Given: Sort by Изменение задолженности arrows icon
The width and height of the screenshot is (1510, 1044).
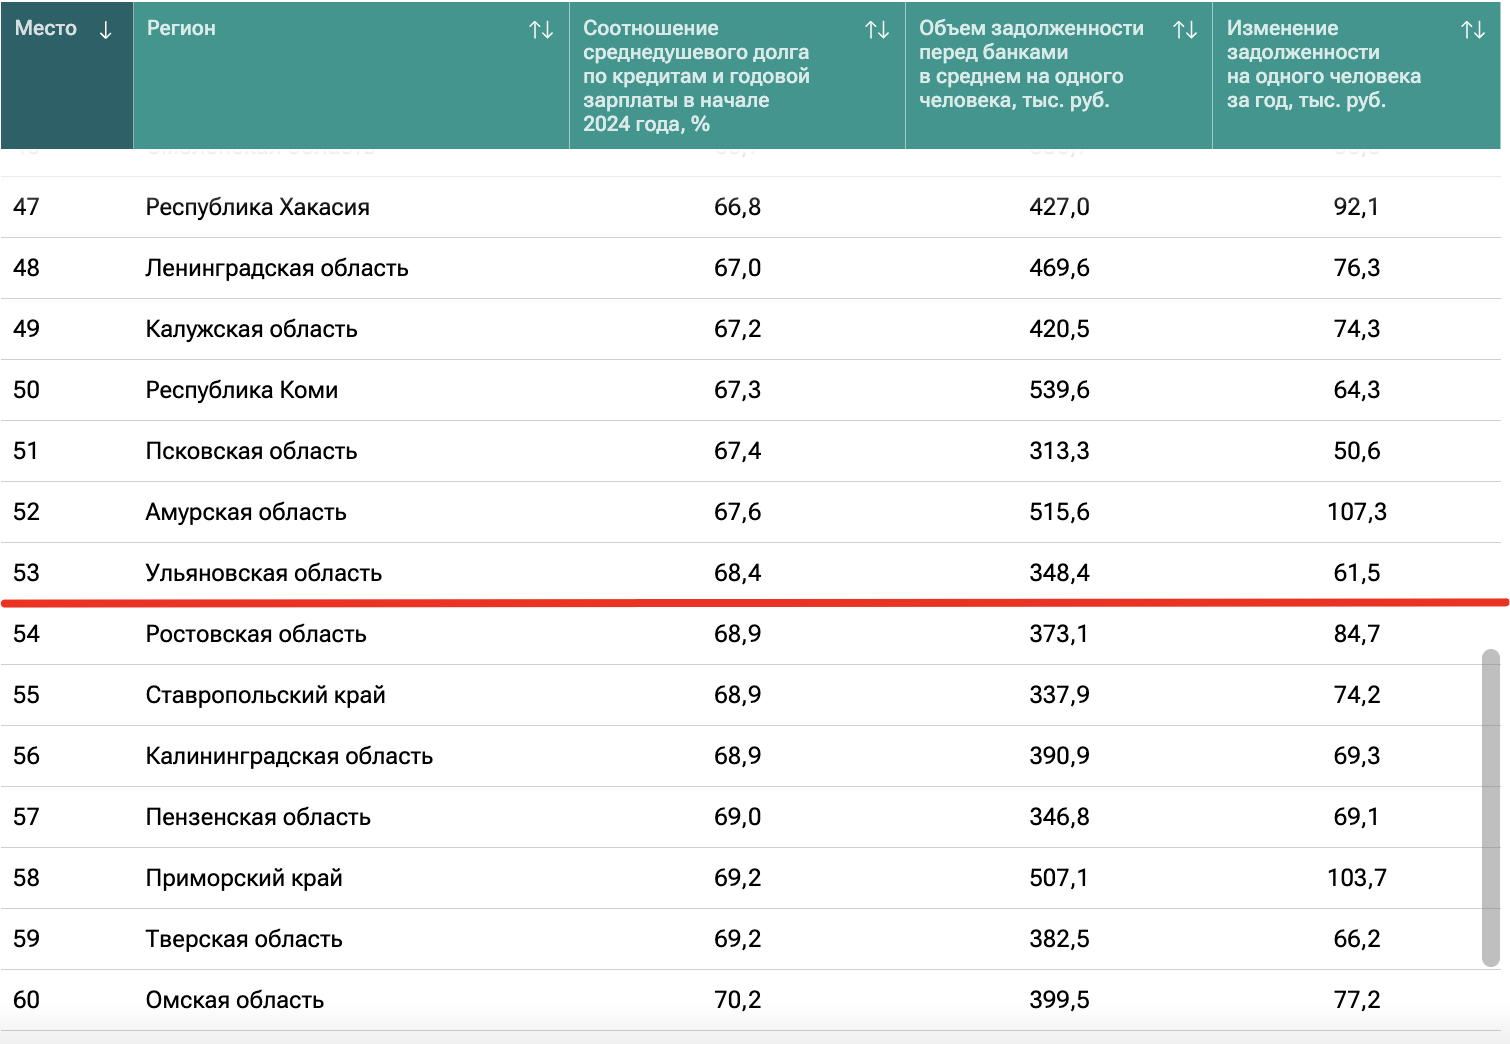Looking at the screenshot, I should tap(1473, 30).
